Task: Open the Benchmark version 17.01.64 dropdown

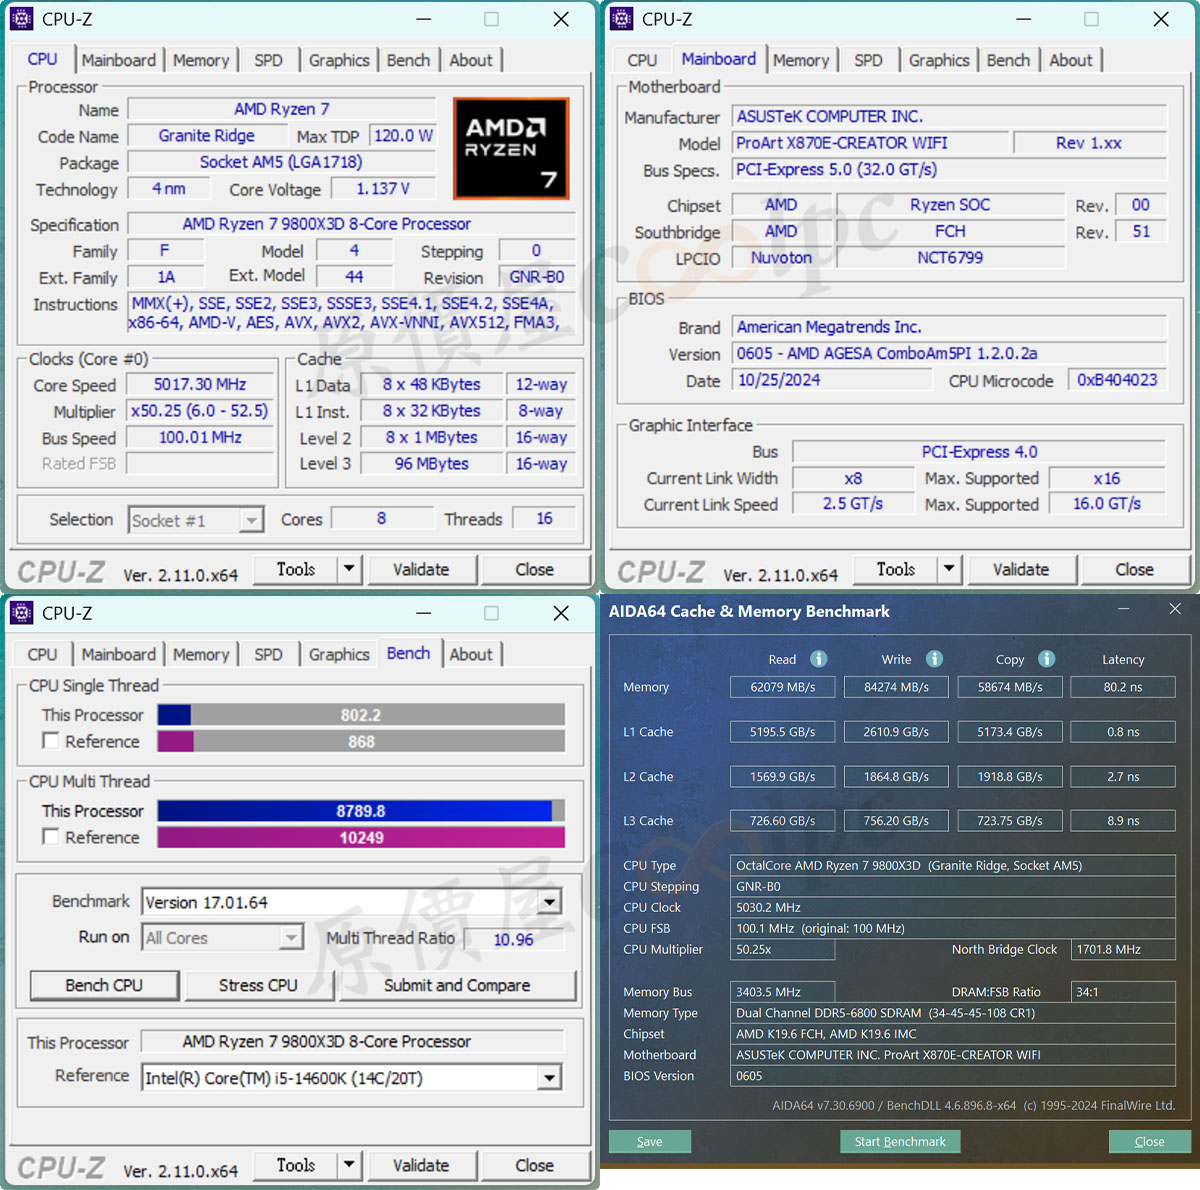Action: (x=549, y=902)
